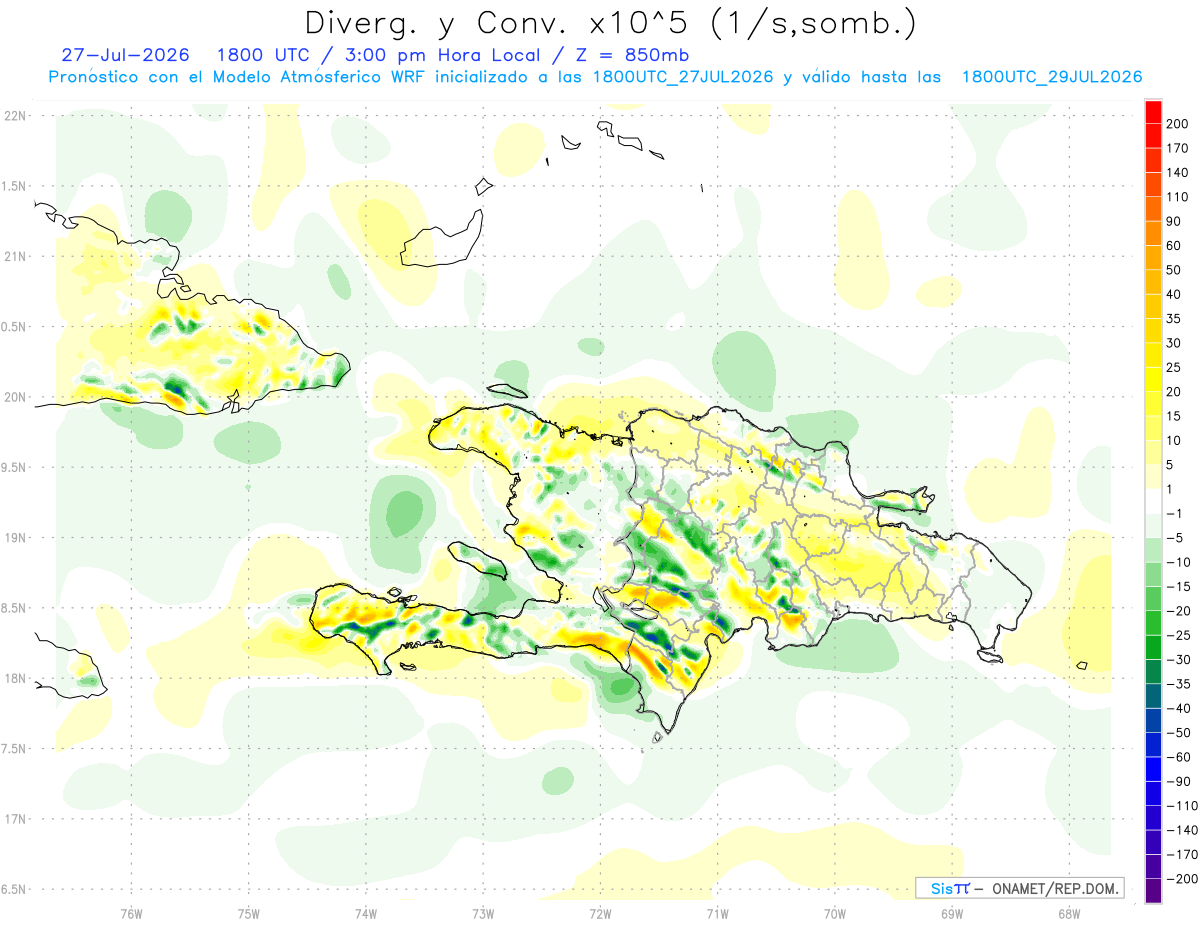The height and width of the screenshot is (927, 1200).
Task: Select the initialization time '1800UTC_27JUL2026'
Action: pos(684,77)
